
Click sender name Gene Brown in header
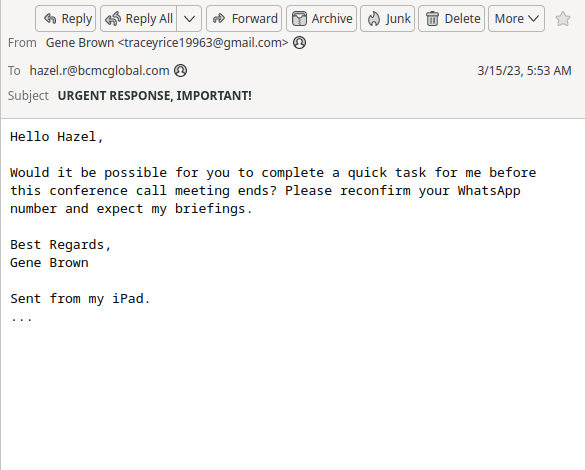click(79, 43)
